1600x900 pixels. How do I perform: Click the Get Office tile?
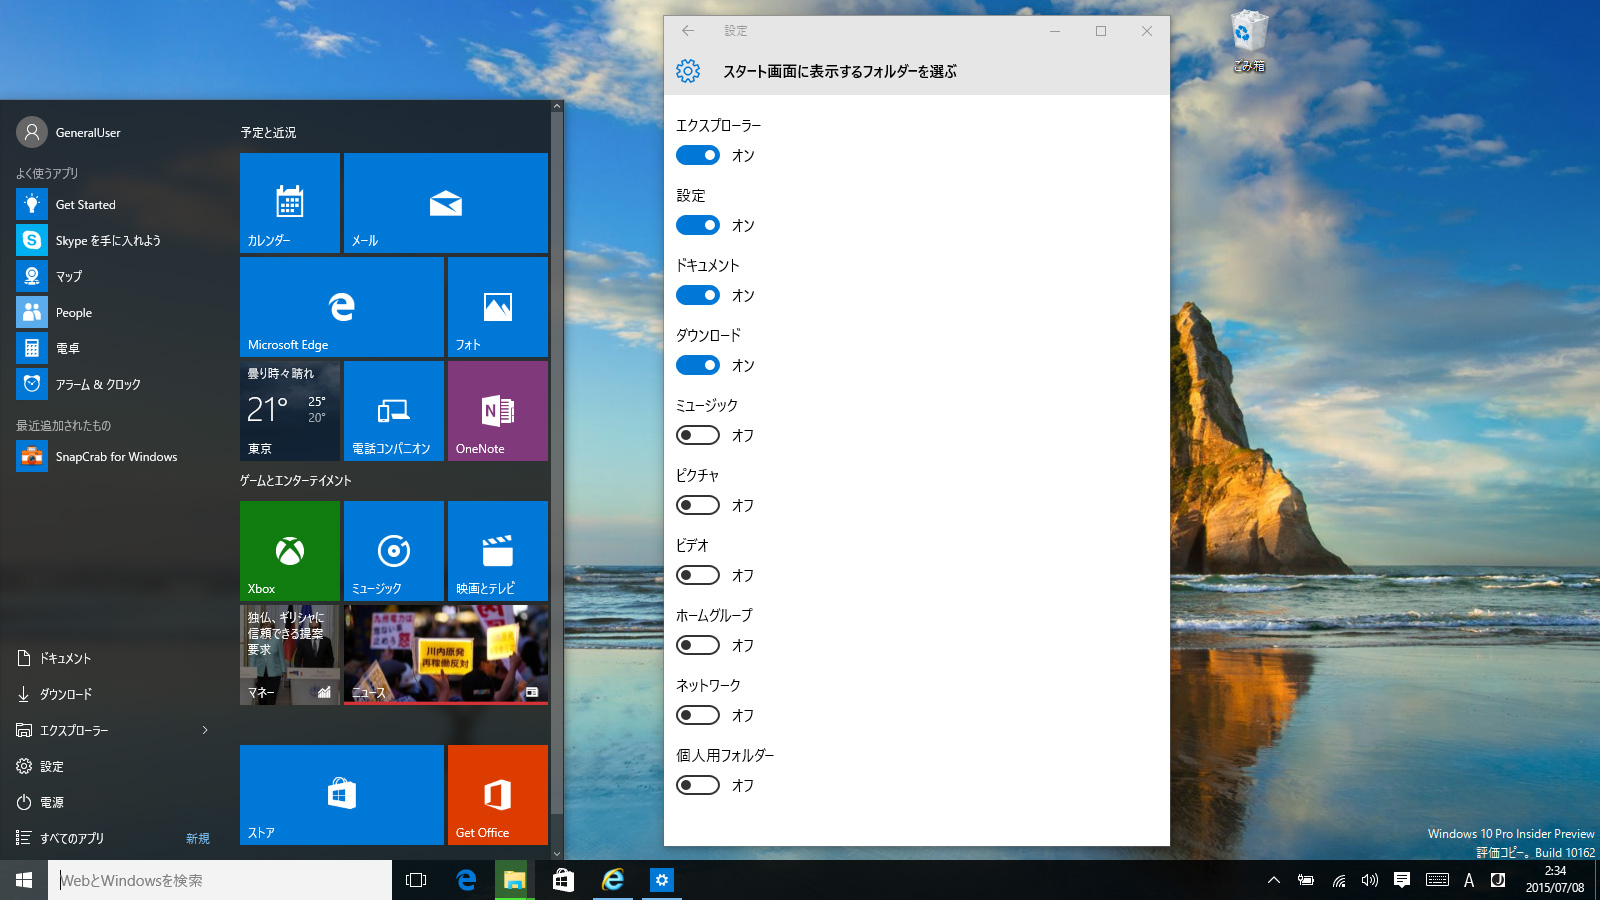tap(497, 795)
